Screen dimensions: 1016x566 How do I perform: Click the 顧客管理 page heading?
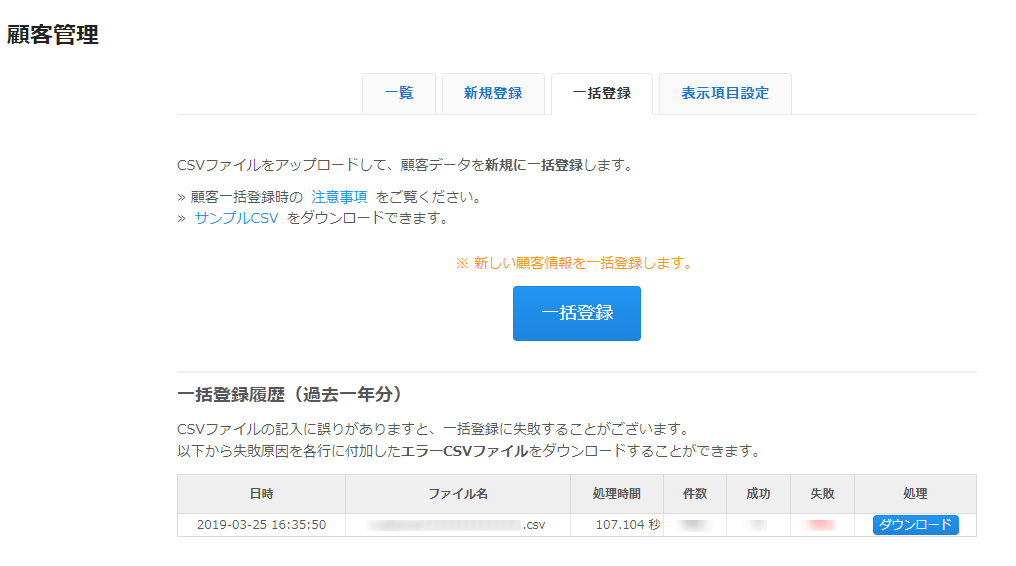coord(52,34)
